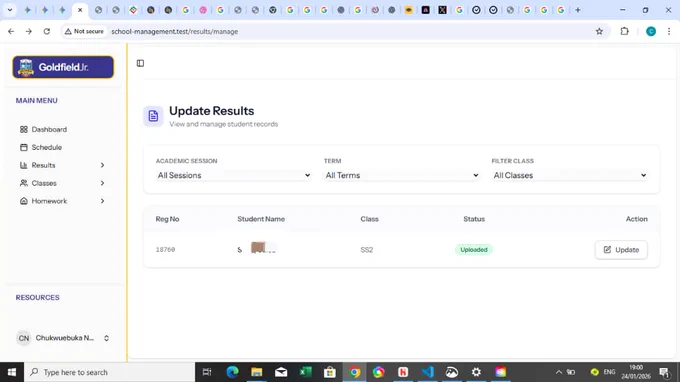The image size is (680, 382).
Task: Click the address bar URL
Action: (175, 31)
